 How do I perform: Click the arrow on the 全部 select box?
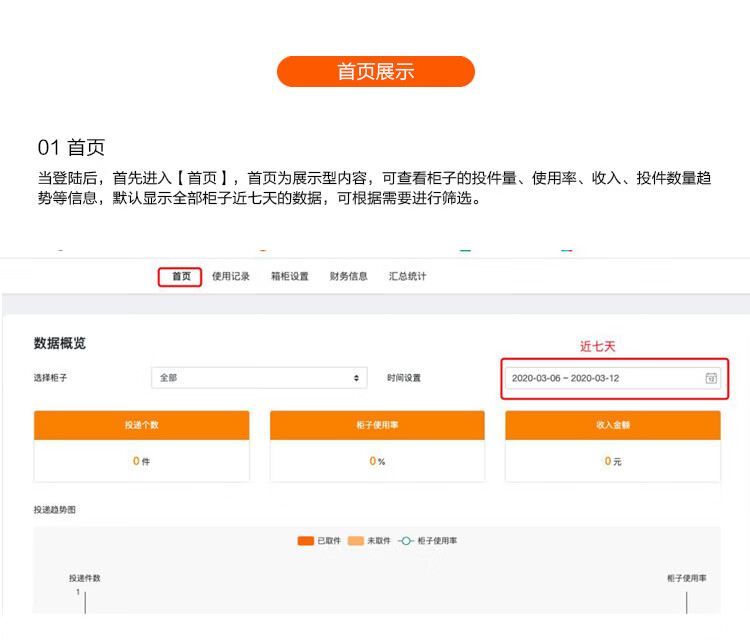(357, 378)
